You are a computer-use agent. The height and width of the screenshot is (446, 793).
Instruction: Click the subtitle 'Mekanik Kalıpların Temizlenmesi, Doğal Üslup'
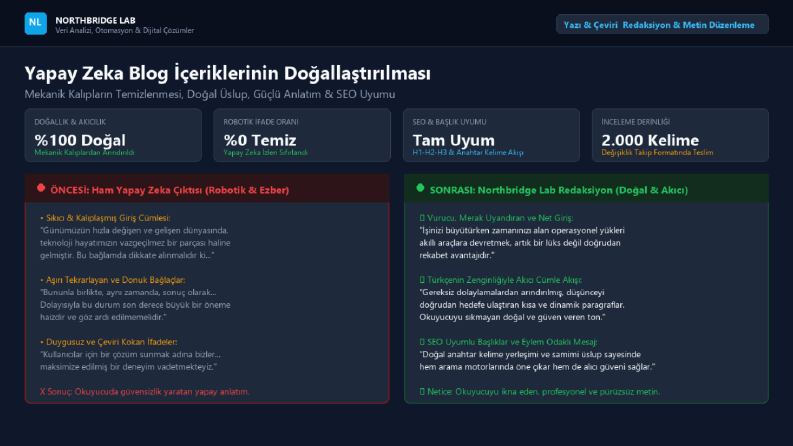[x=210, y=94]
